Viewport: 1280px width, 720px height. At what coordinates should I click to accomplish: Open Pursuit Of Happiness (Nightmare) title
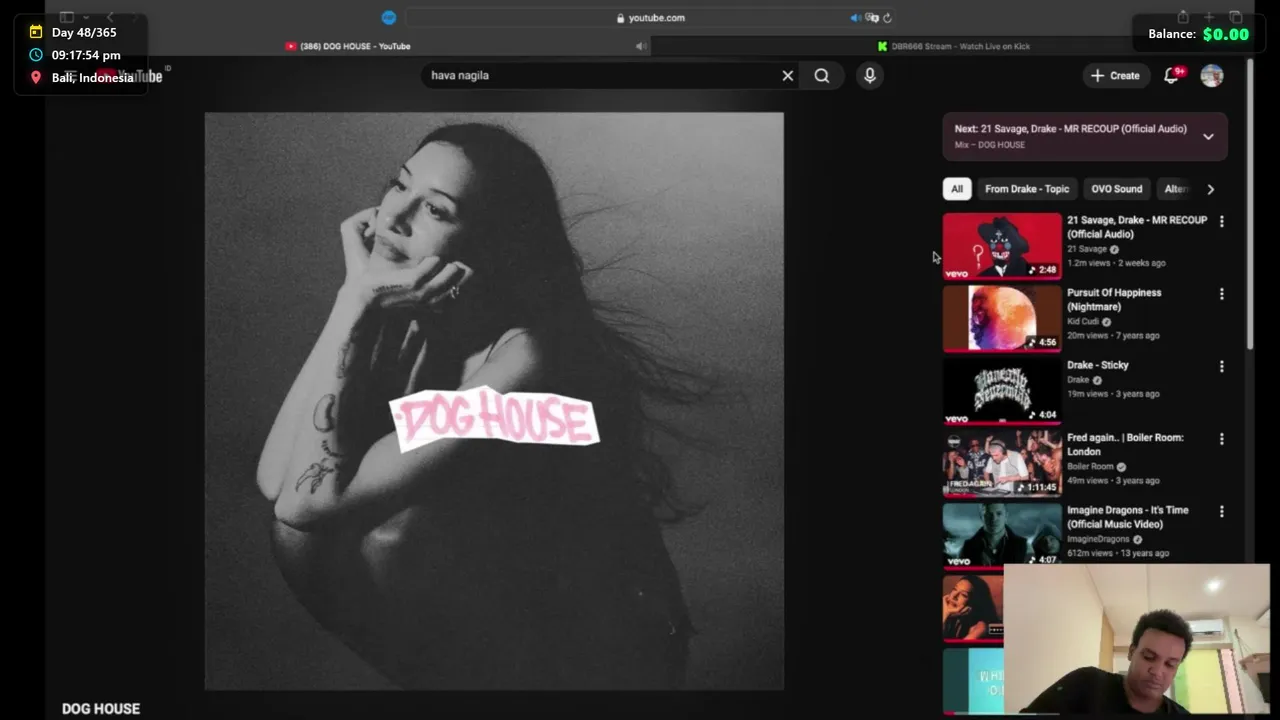(1114, 300)
